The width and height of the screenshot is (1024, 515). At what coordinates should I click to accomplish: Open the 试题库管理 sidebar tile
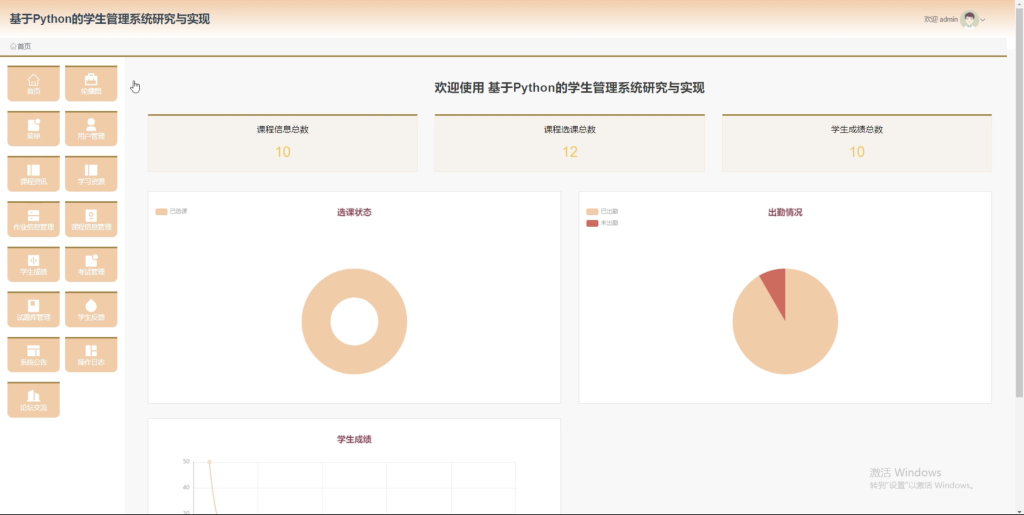point(33,309)
